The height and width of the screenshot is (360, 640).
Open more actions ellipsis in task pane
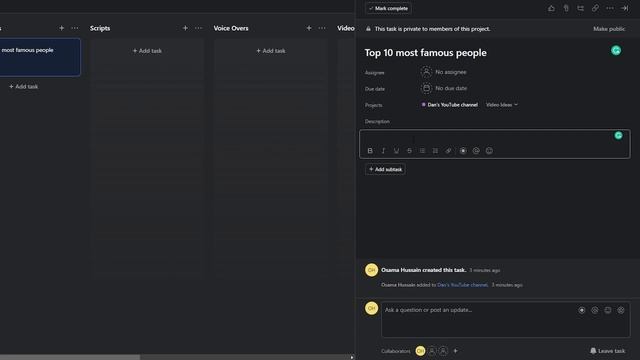click(610, 8)
